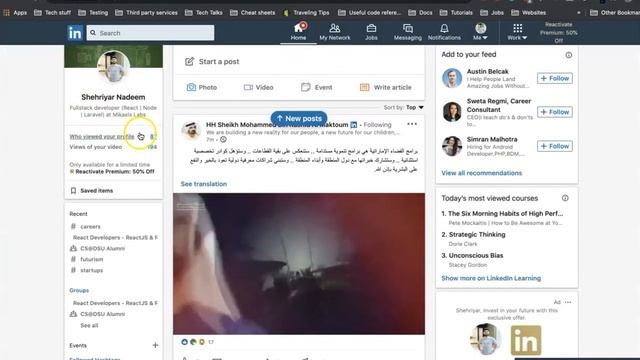Open Add to your feed info icon
Viewport: 640px width, 360px height.
point(569,55)
